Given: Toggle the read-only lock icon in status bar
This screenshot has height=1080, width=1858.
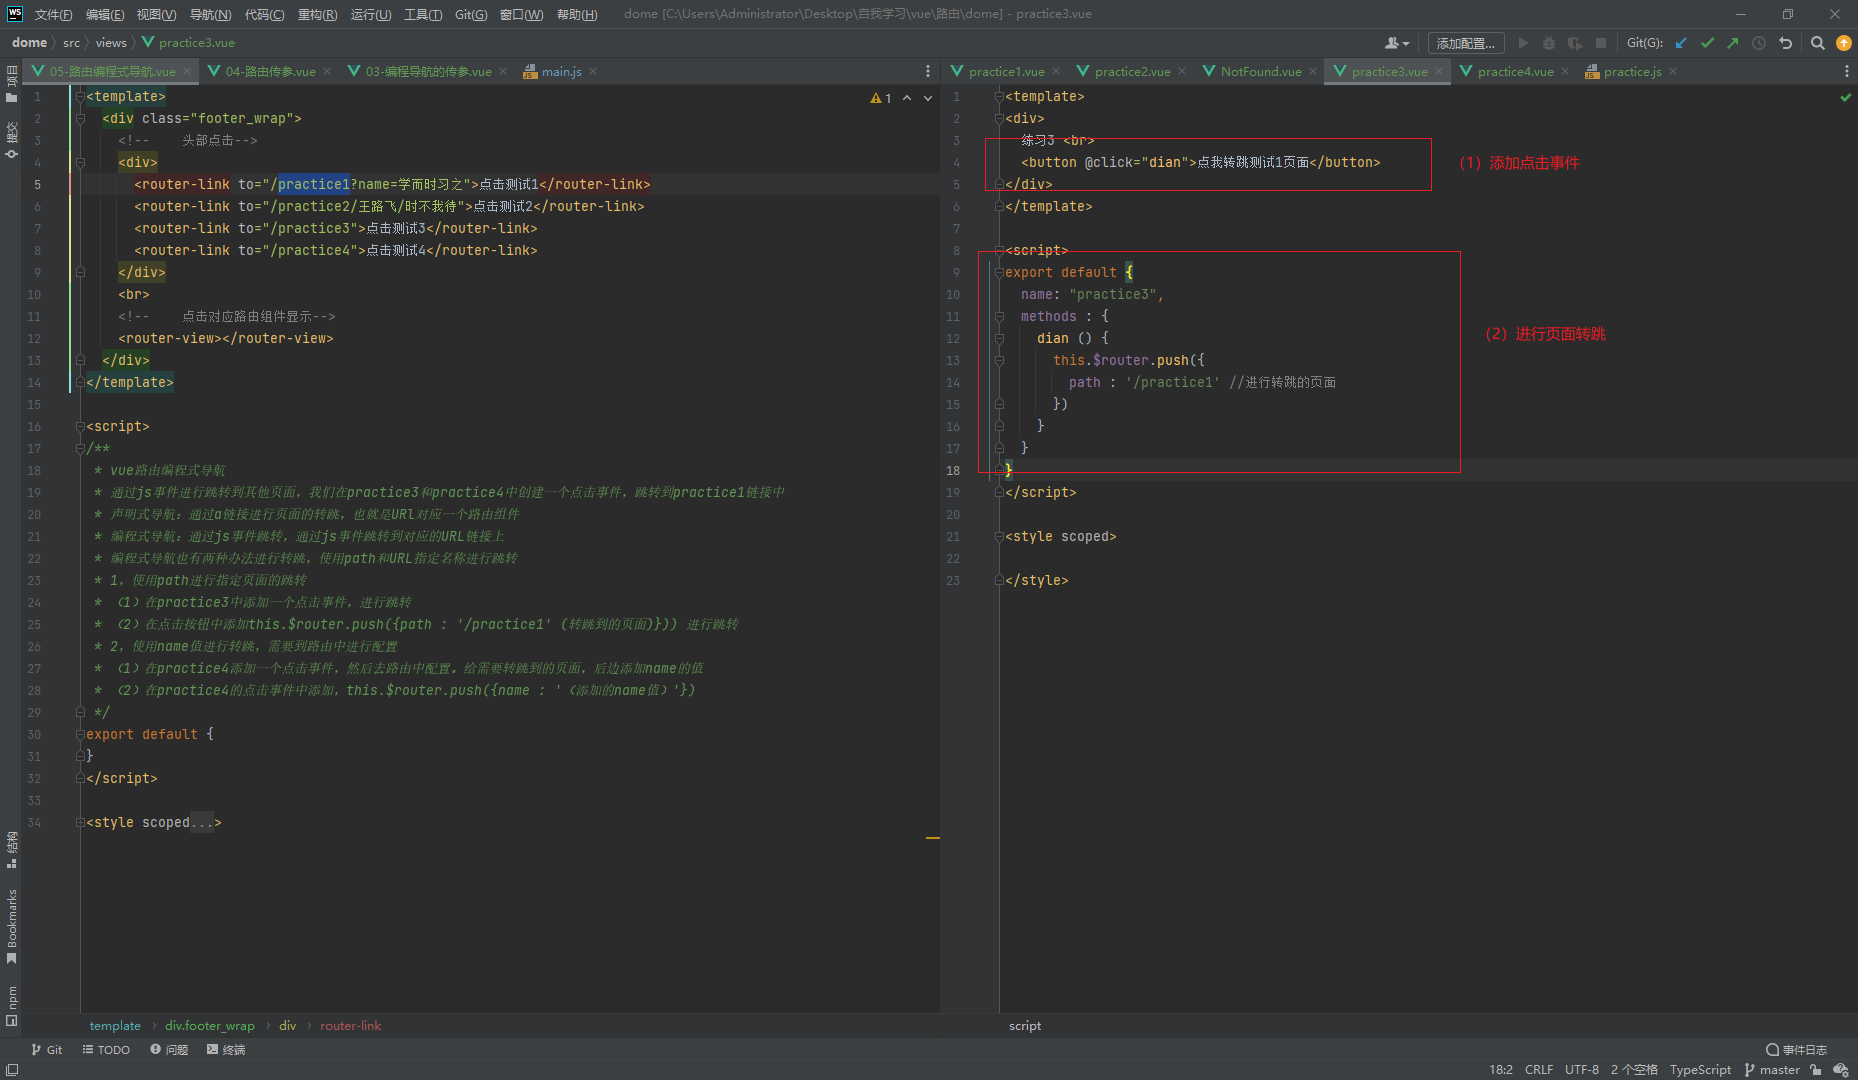Looking at the screenshot, I should click(x=1816, y=1070).
